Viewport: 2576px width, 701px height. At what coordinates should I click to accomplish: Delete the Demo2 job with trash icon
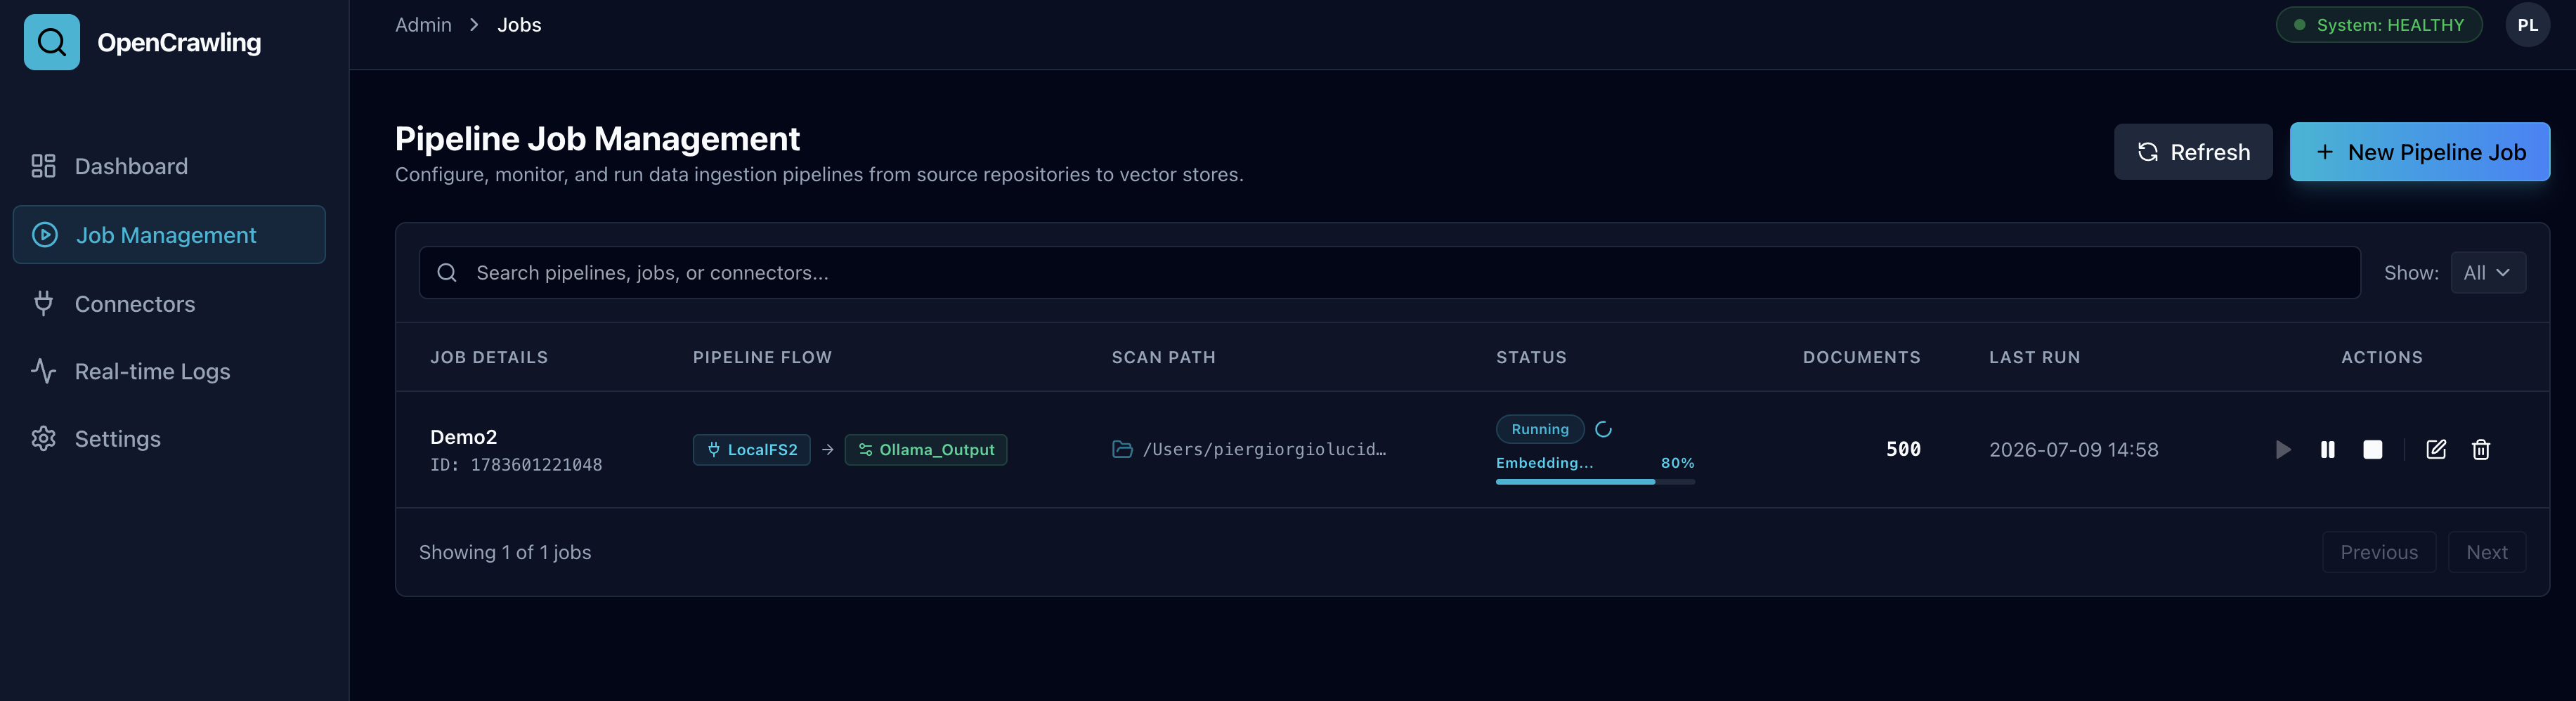point(2481,450)
